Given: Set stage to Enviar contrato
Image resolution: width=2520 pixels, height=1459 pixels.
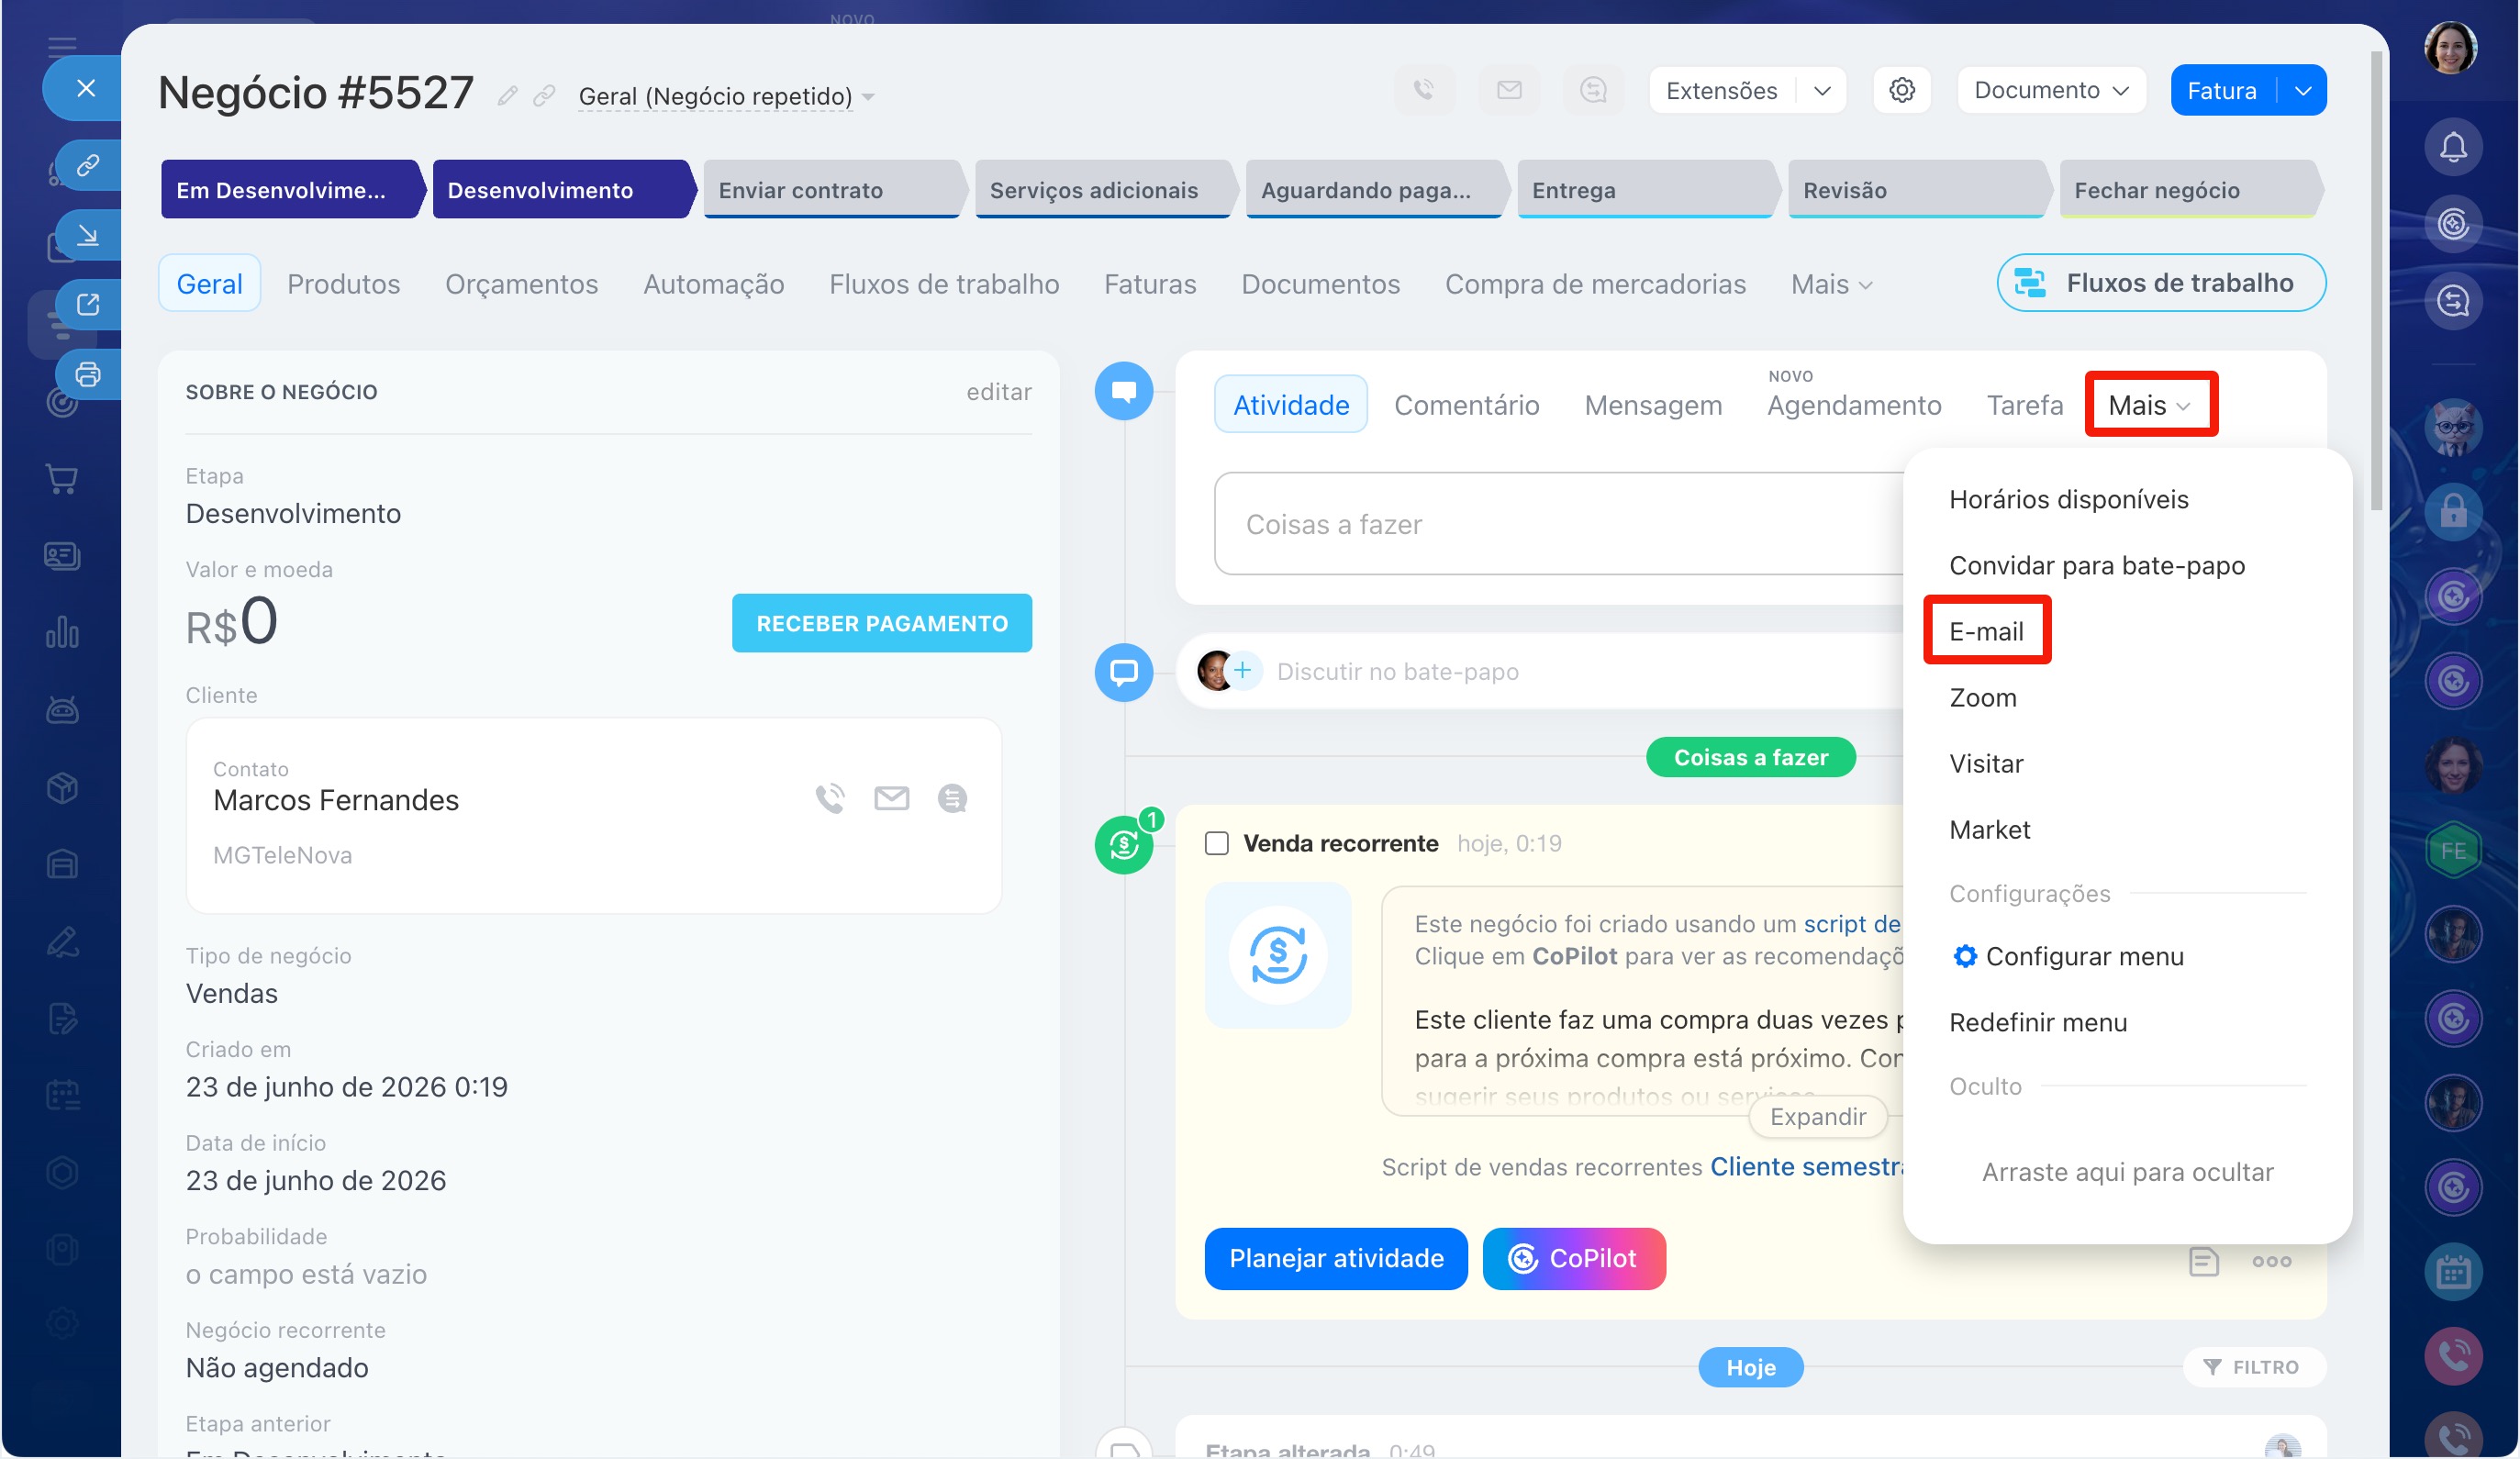Looking at the screenshot, I should pos(833,190).
